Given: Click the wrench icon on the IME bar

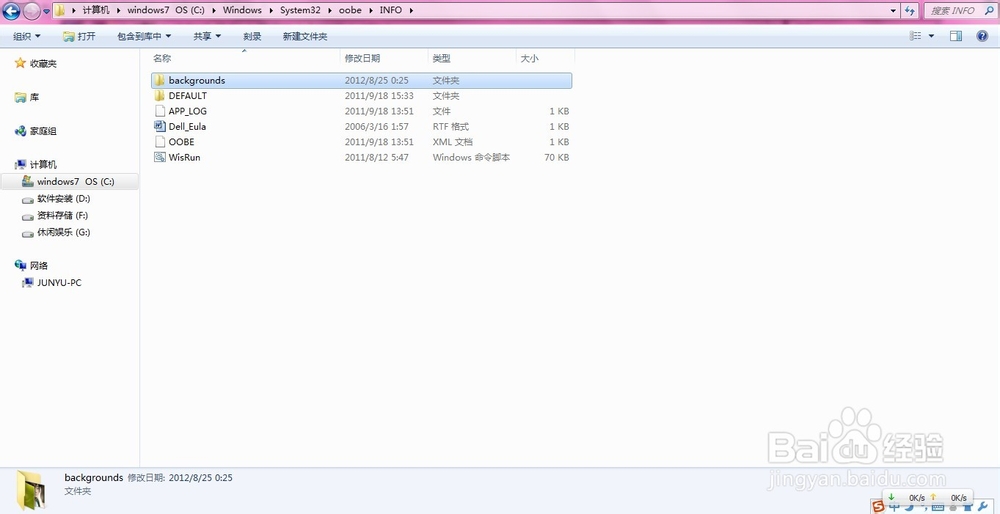Looking at the screenshot, I should pos(983,507).
